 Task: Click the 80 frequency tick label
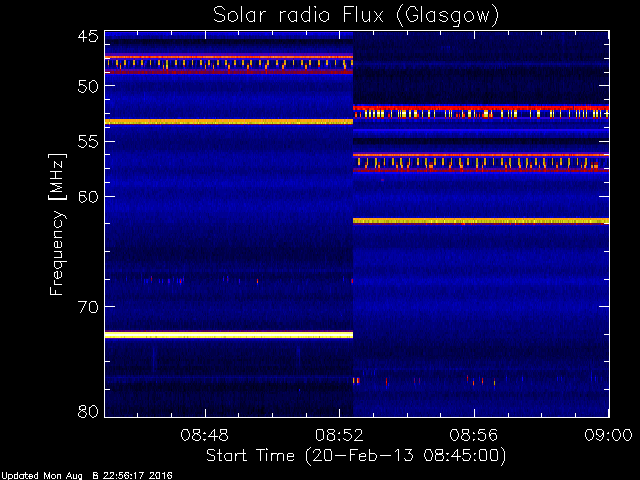point(88,411)
